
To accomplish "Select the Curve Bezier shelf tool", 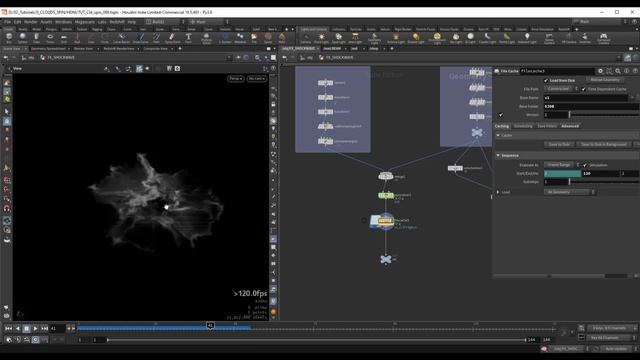I will point(121,38).
